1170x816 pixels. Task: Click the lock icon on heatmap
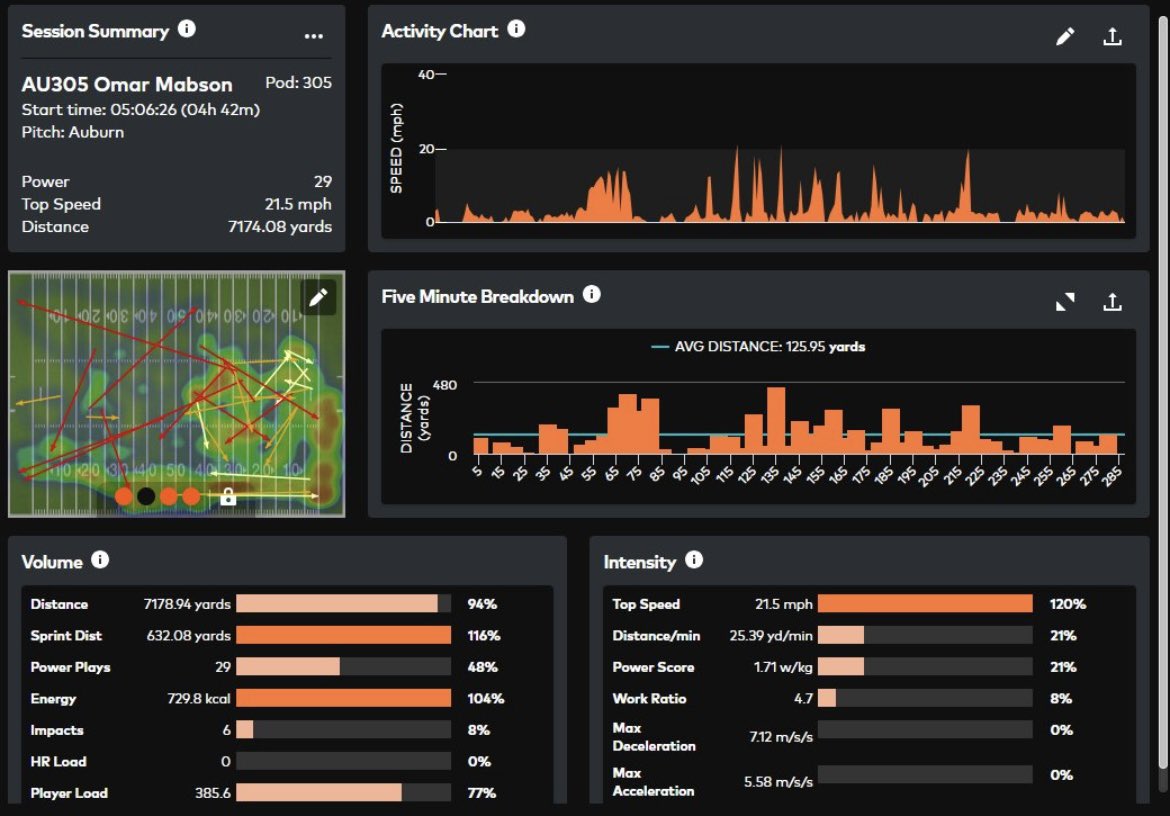pos(228,496)
